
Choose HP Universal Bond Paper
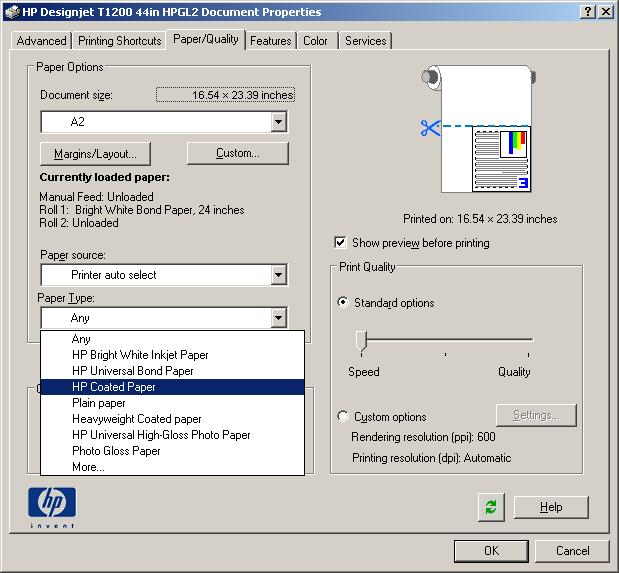[x=173, y=371]
